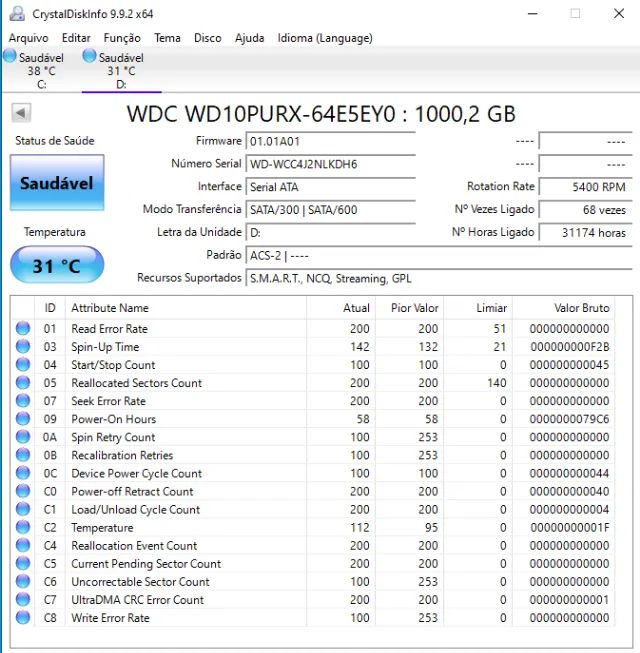640x653 pixels.
Task: Click the 31 °C temperature button
Action: [x=57, y=265]
